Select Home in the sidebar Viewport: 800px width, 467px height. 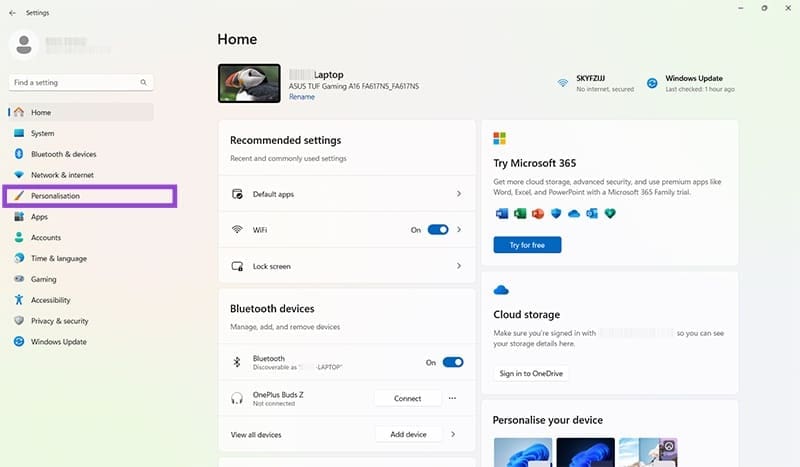tap(81, 112)
